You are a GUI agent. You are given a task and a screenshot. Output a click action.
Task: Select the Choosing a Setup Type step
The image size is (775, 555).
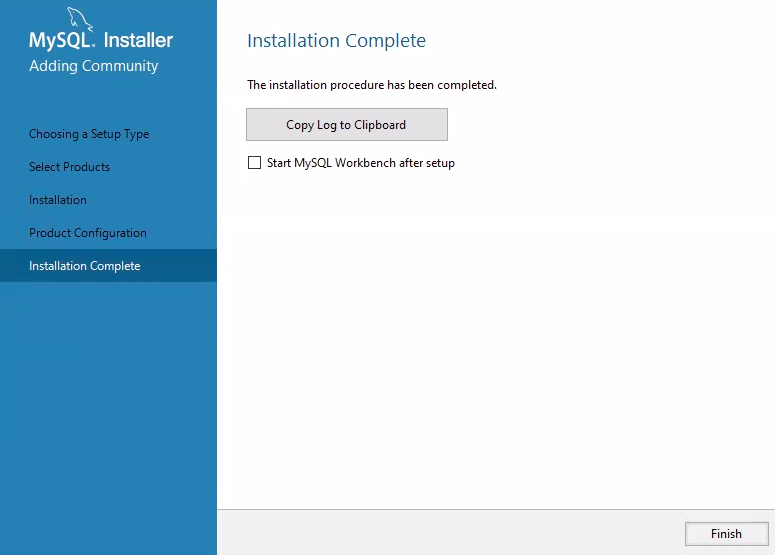pos(89,134)
